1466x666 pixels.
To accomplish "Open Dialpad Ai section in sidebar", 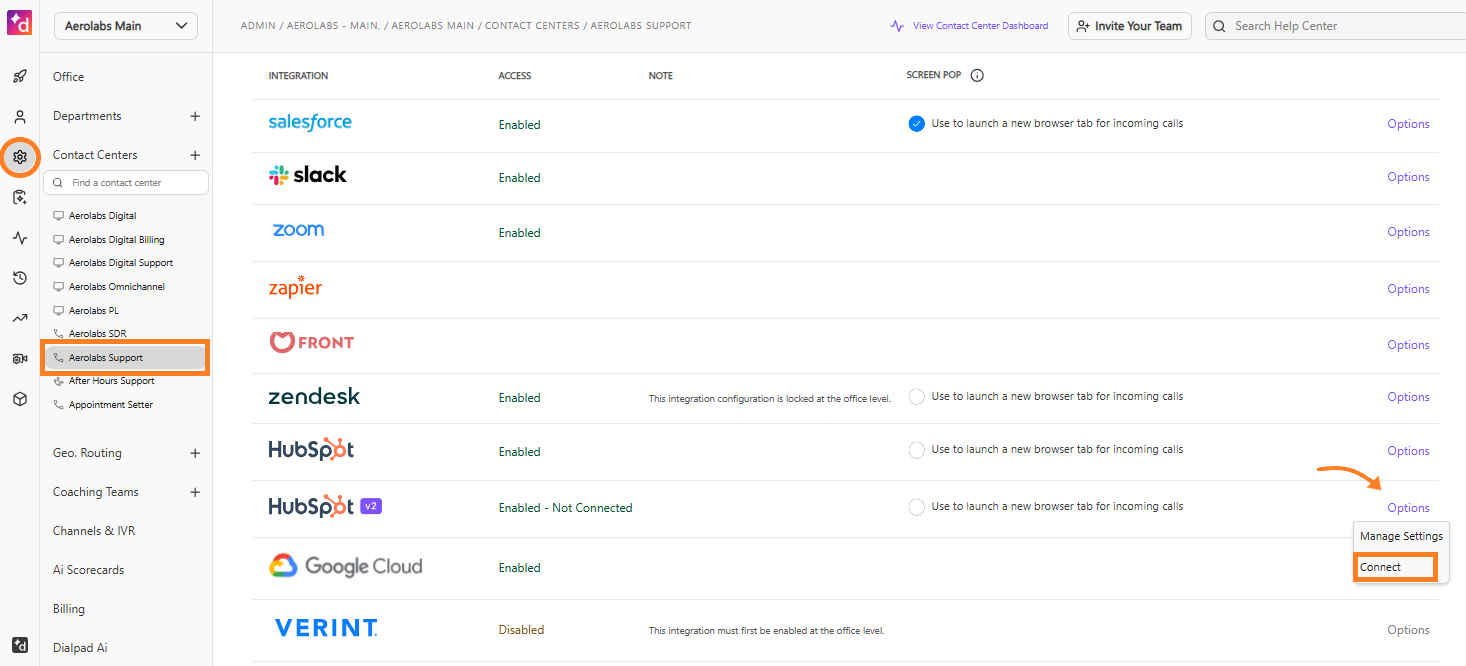I will (x=80, y=648).
